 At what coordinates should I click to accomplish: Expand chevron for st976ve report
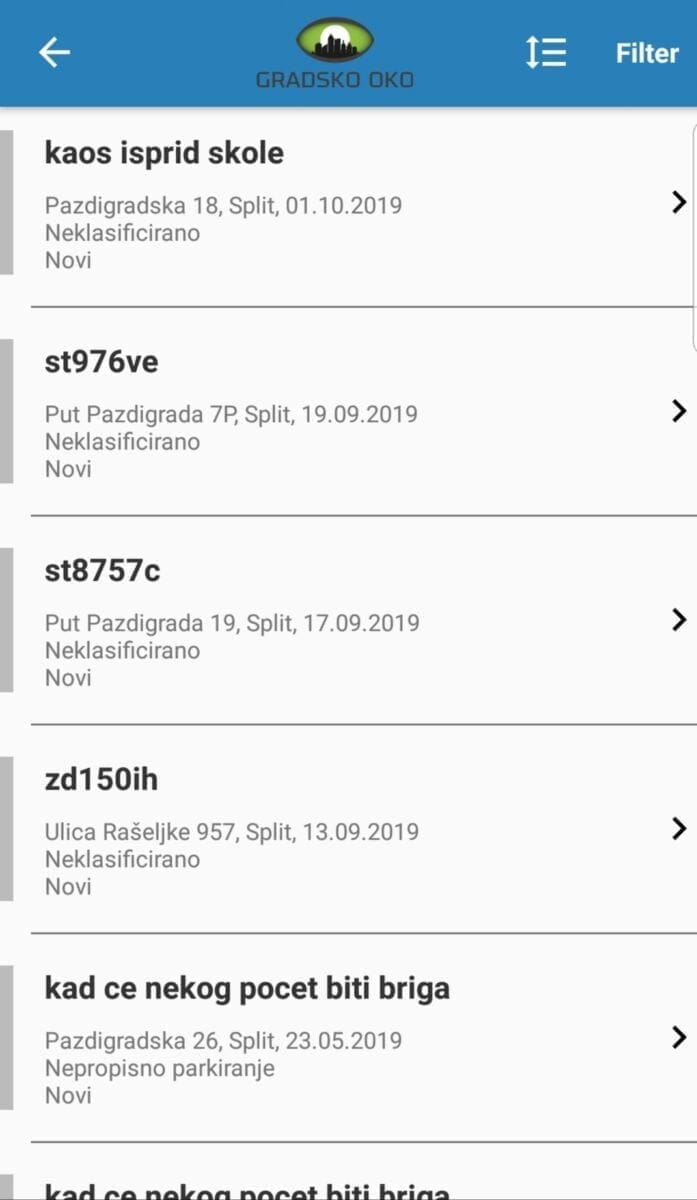pos(679,411)
